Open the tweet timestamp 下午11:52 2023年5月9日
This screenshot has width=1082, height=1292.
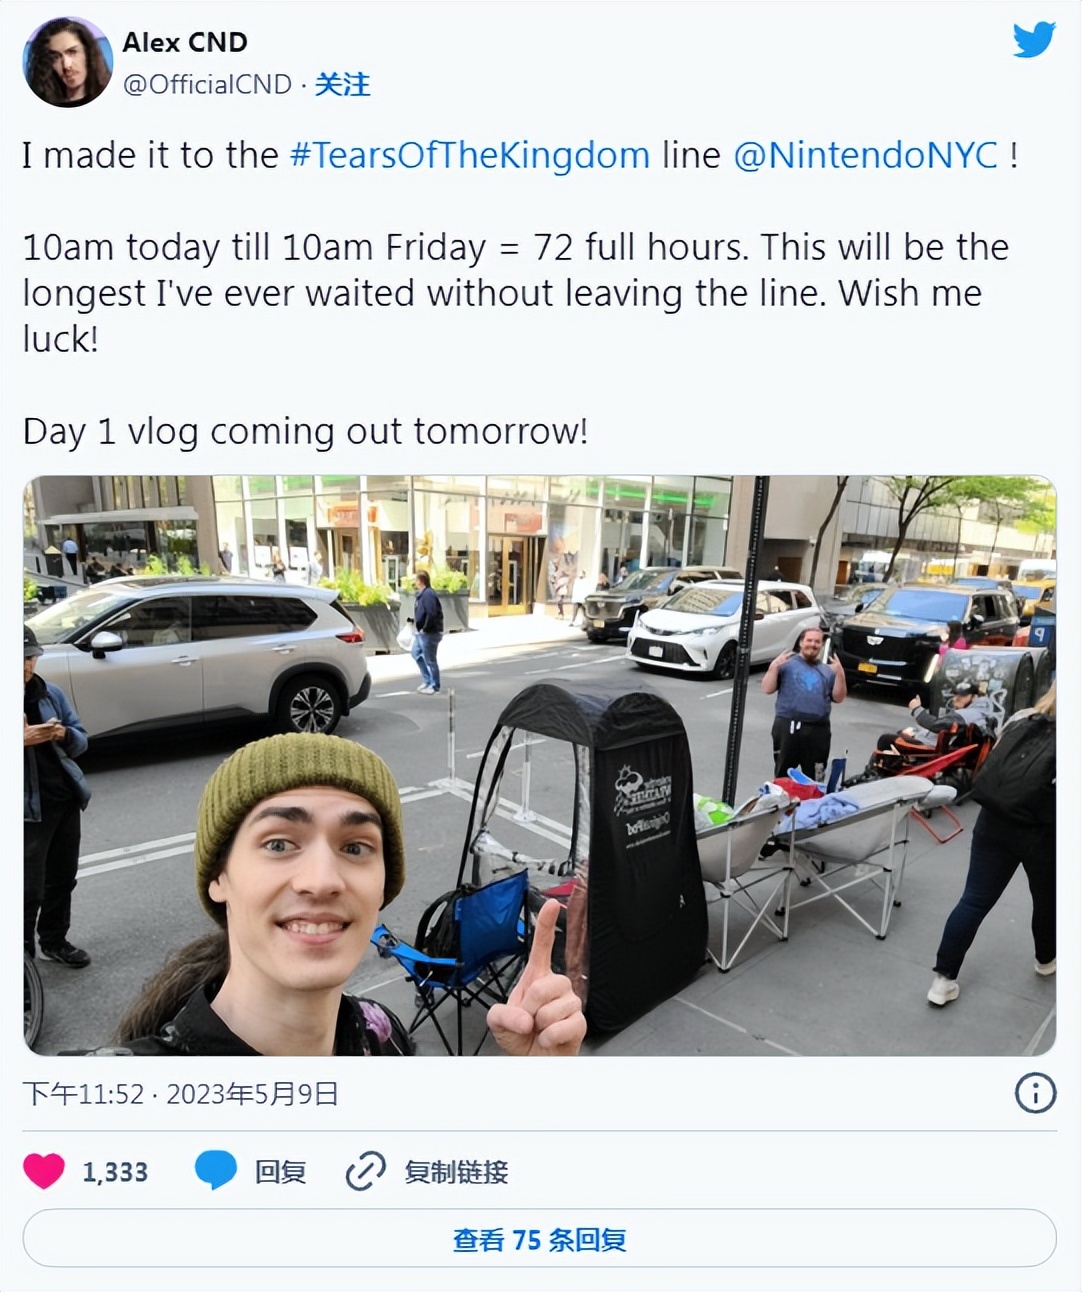tap(181, 1094)
